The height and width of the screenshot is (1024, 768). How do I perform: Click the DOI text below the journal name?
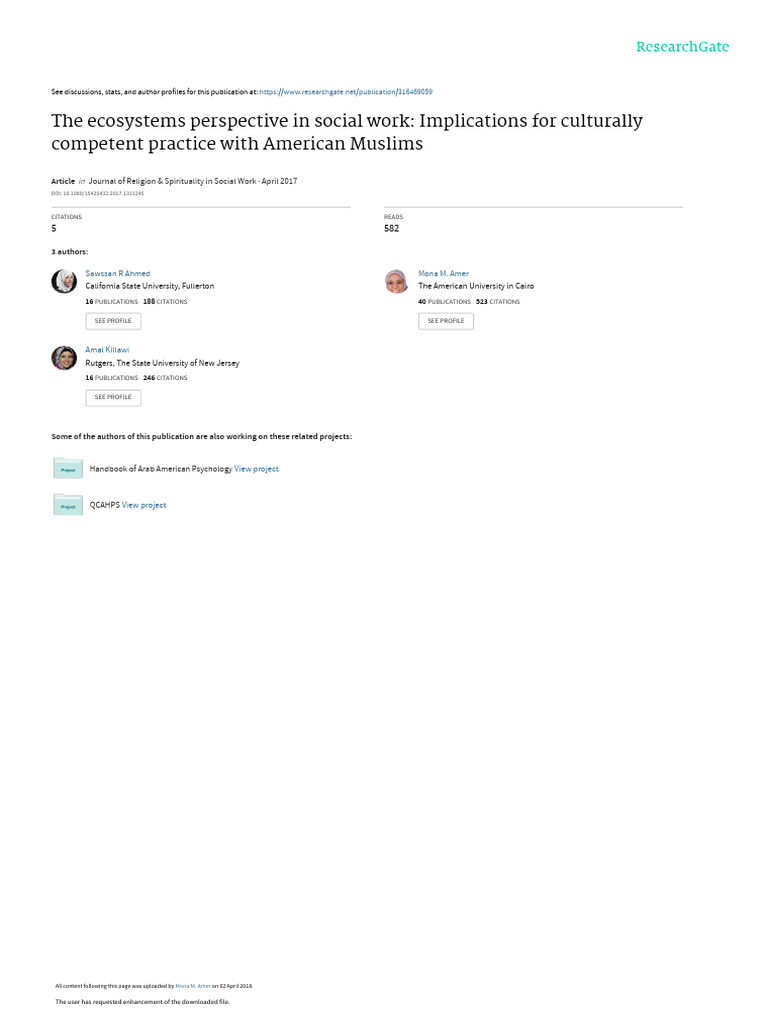[x=97, y=193]
